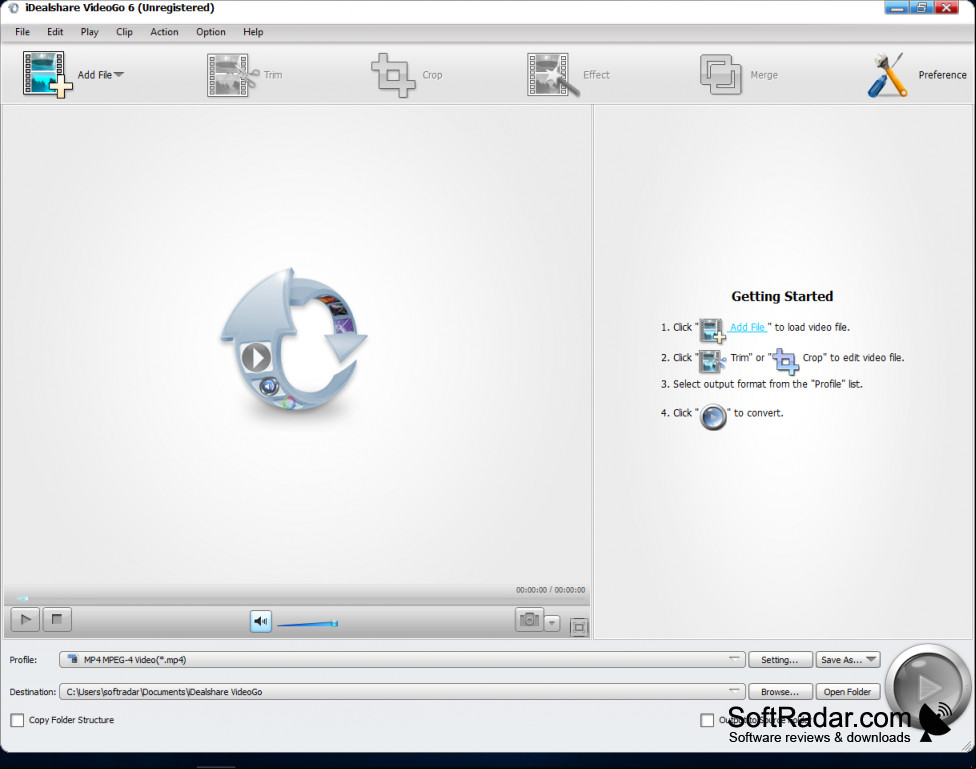The image size is (976, 769).
Task: Mute audio with the speaker icon
Action: coord(261,621)
